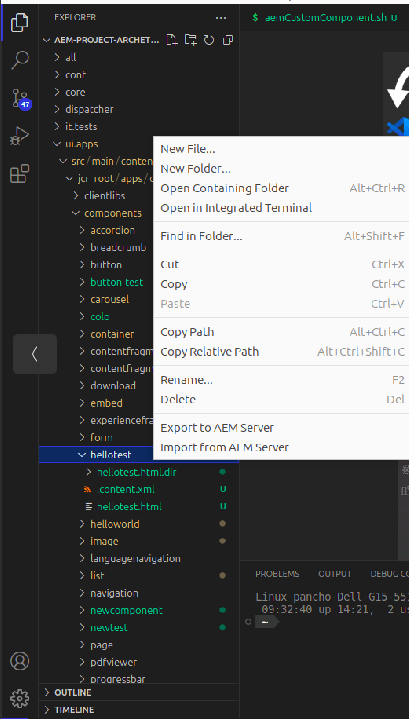The image size is (409, 719).
Task: Open explorer Views and More Actions ellipsis
Action: point(221,17)
